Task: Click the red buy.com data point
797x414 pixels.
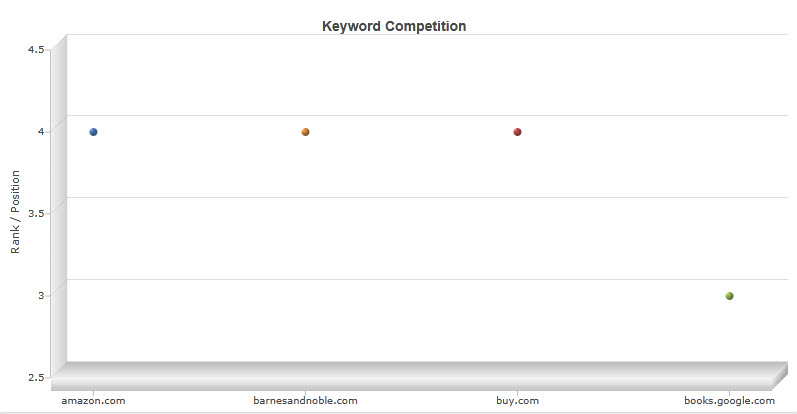Action: pos(517,132)
